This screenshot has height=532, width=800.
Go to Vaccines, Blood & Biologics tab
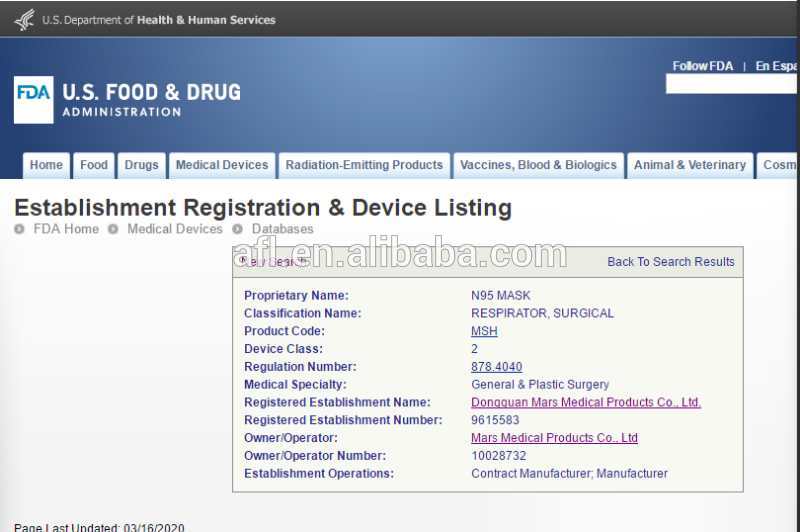tap(538, 165)
